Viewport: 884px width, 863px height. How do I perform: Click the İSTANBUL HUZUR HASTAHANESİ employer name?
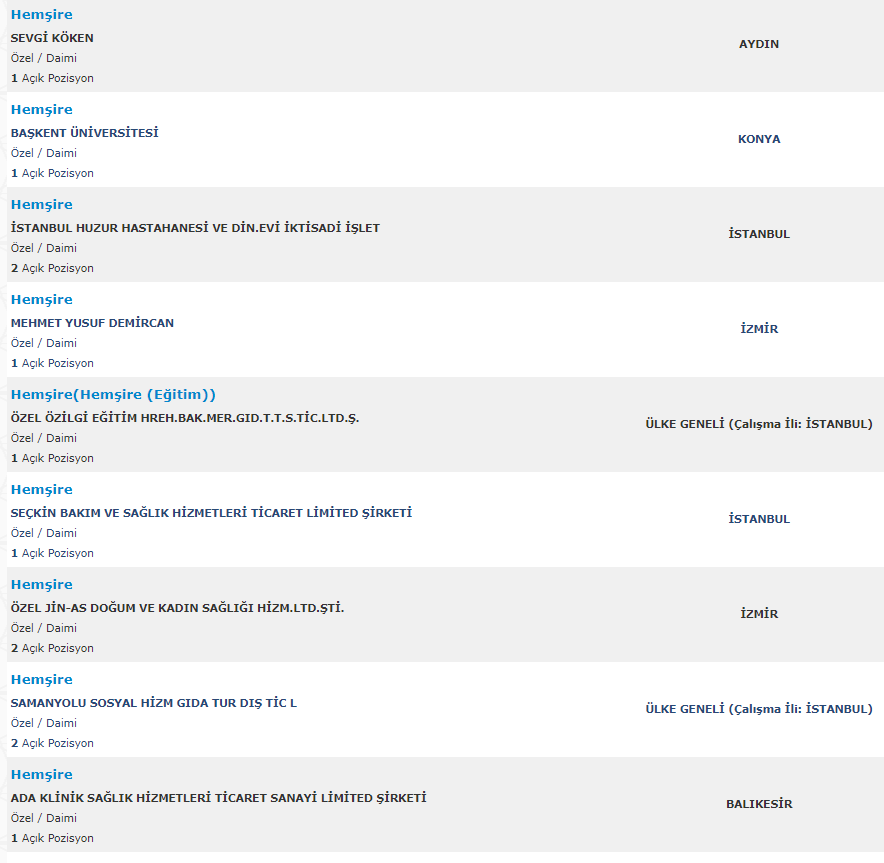(195, 228)
